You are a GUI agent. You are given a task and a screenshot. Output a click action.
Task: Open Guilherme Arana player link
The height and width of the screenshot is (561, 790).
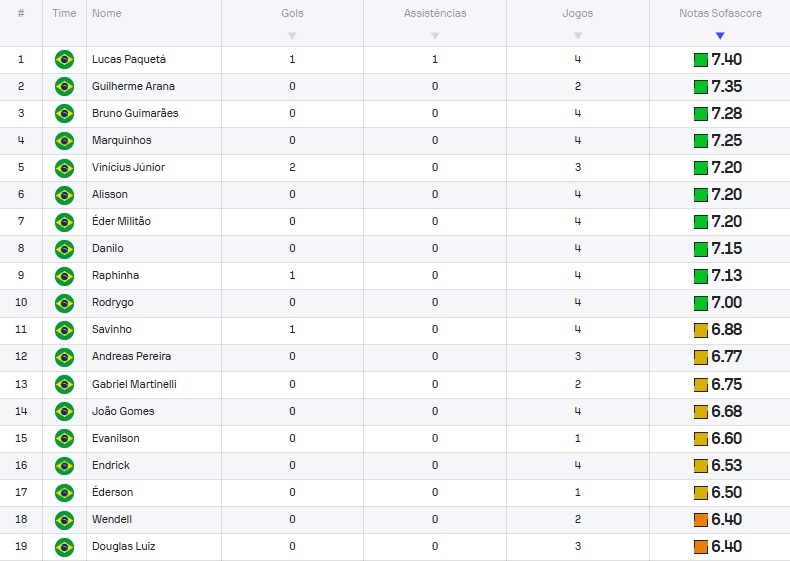tap(134, 86)
